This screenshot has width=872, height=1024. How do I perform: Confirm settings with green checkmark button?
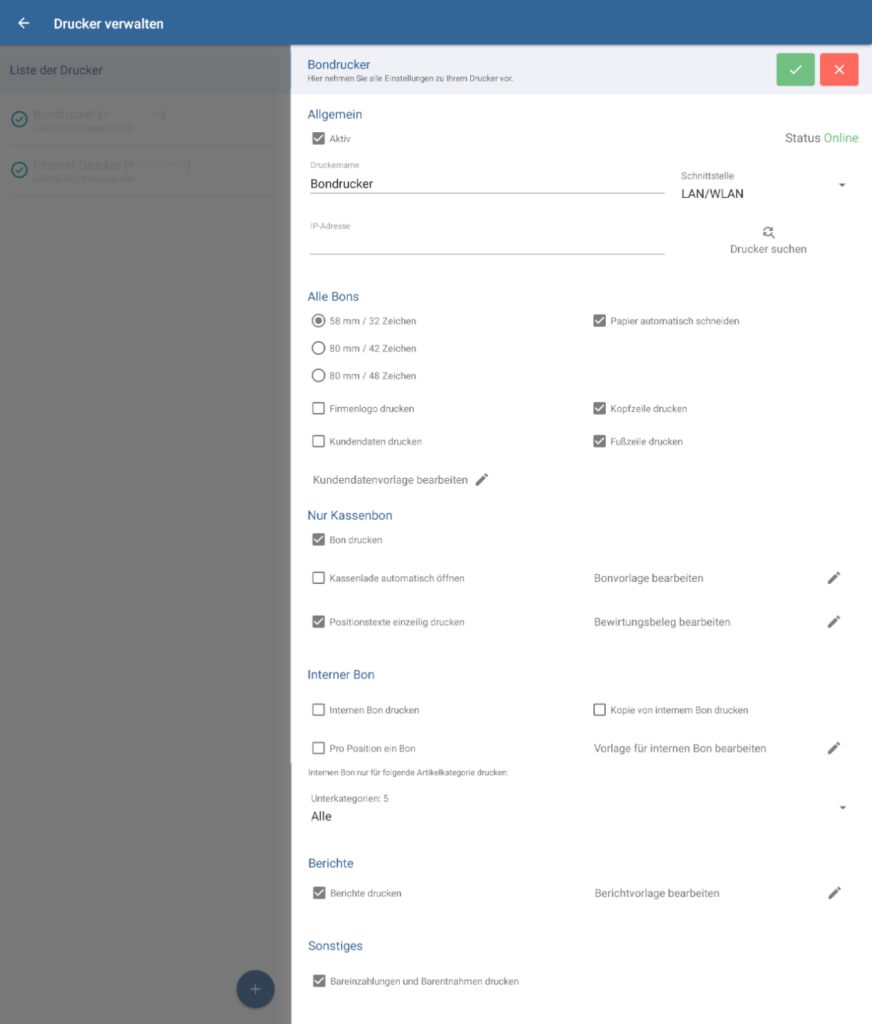[x=795, y=70]
